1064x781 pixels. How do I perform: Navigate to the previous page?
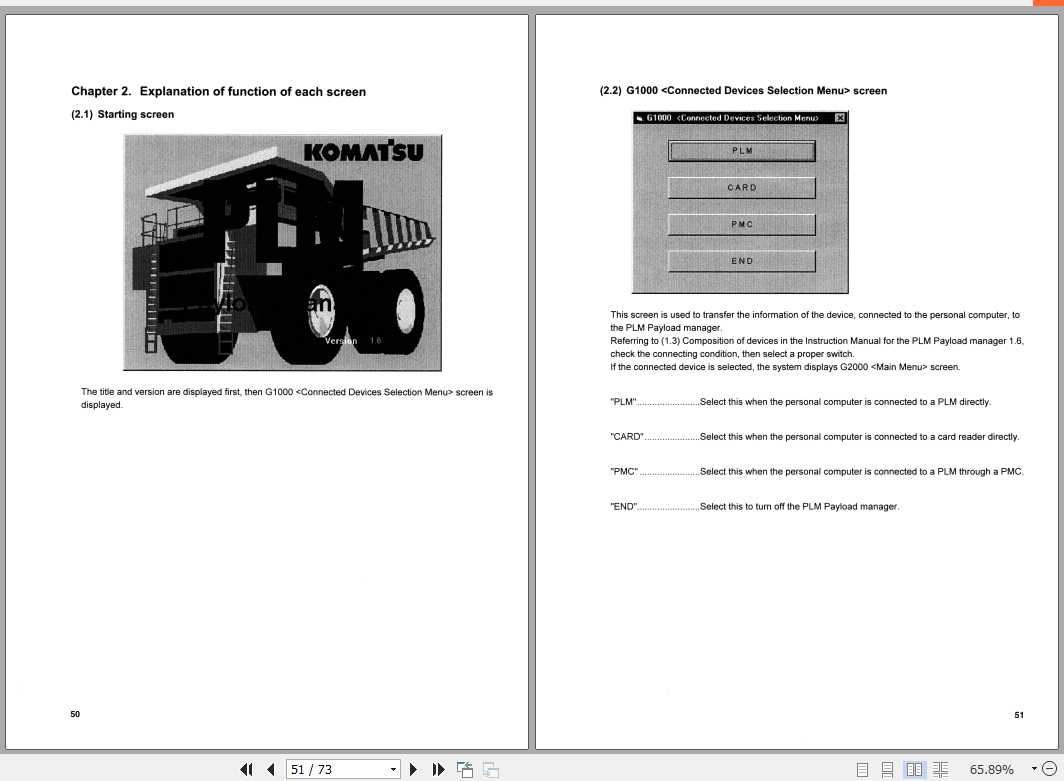(x=270, y=769)
